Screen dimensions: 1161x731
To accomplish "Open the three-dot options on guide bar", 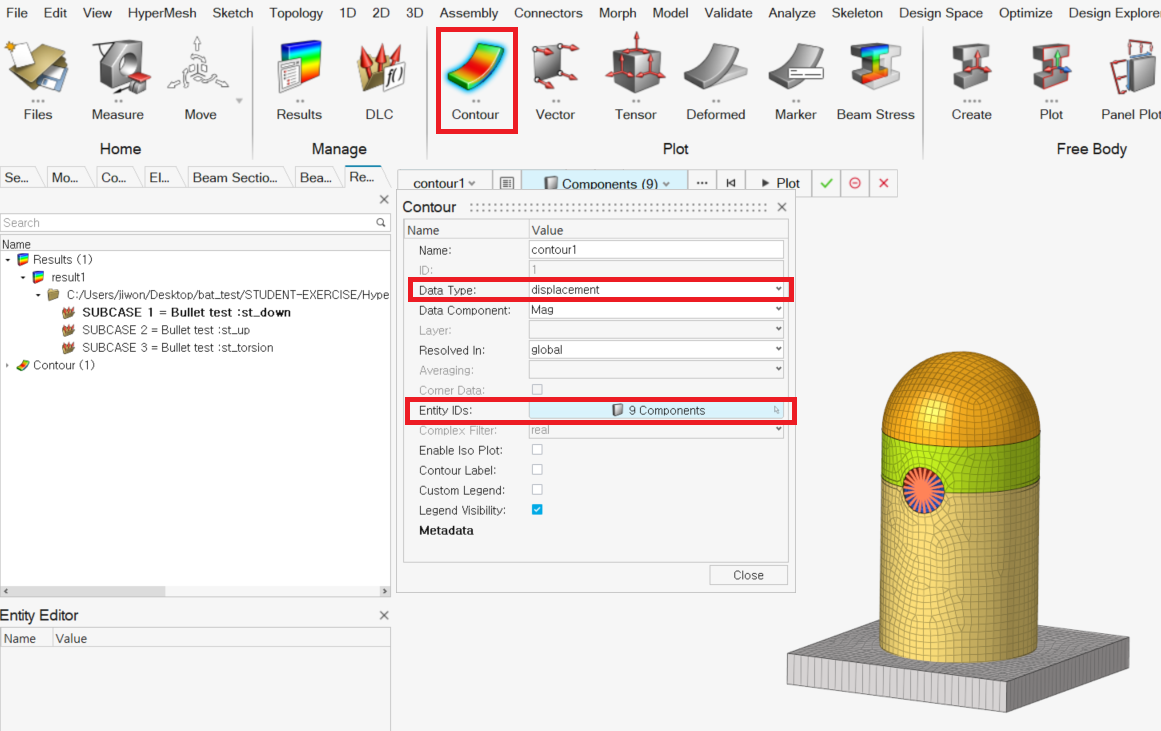I will tap(702, 183).
